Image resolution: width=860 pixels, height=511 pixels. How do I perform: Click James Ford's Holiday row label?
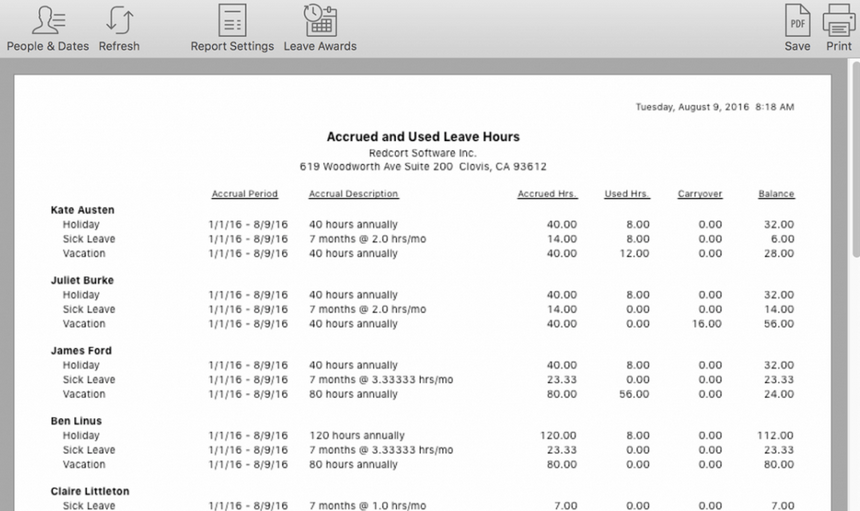click(x=81, y=365)
